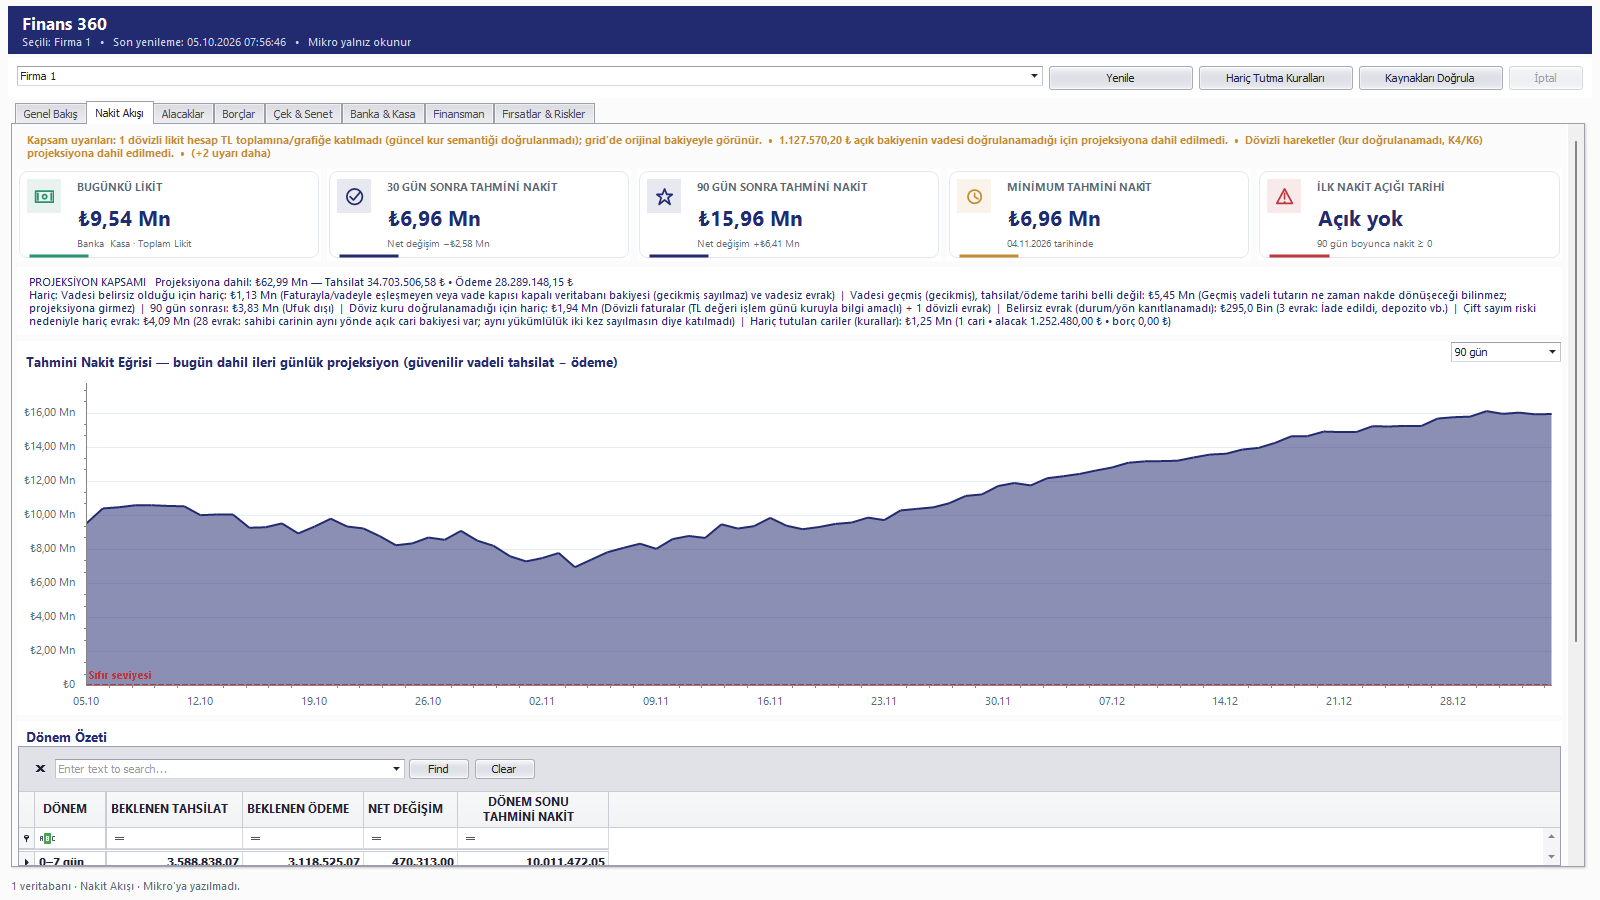Viewport: 1600px width, 900px height.
Task: Open the Banka & Kasa tab
Action: pyautogui.click(x=383, y=114)
